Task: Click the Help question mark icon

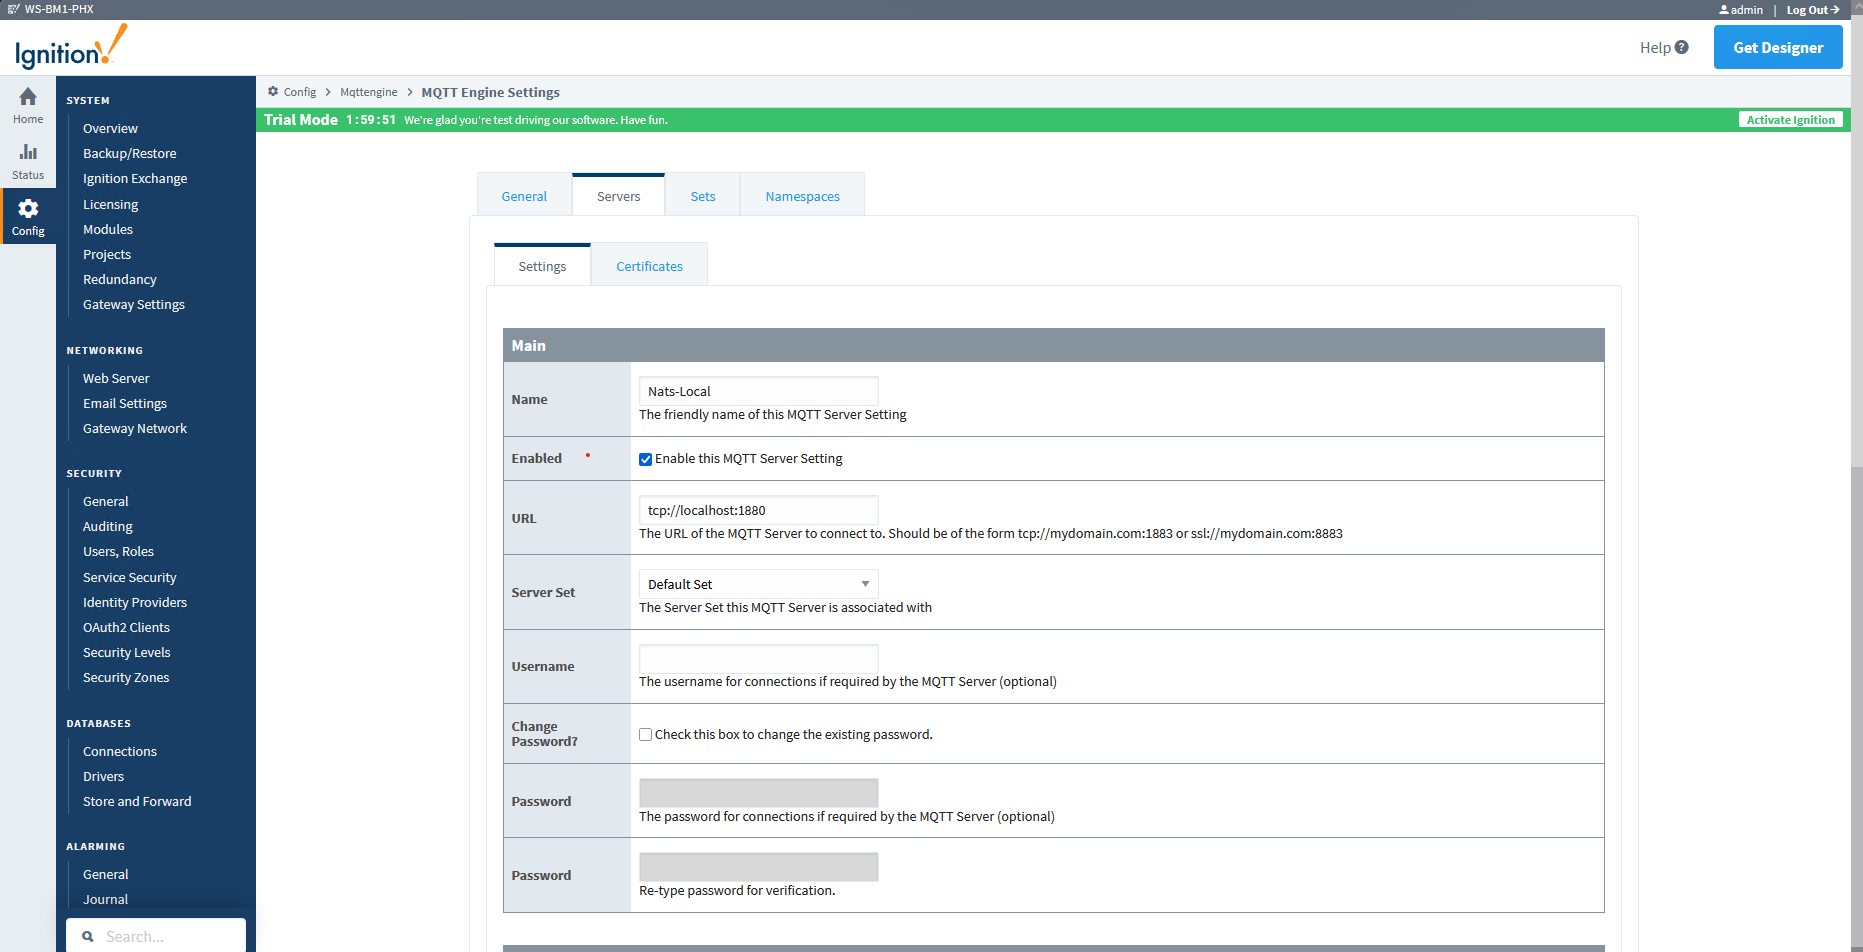Action: 1682,47
